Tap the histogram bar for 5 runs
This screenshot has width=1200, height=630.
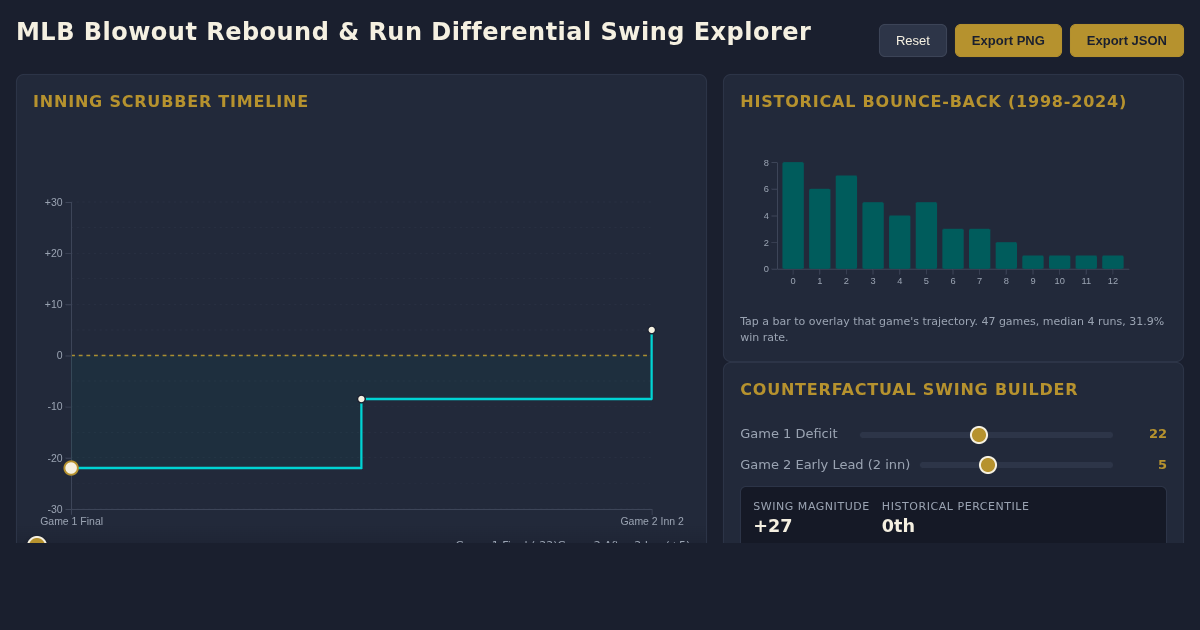926,236
